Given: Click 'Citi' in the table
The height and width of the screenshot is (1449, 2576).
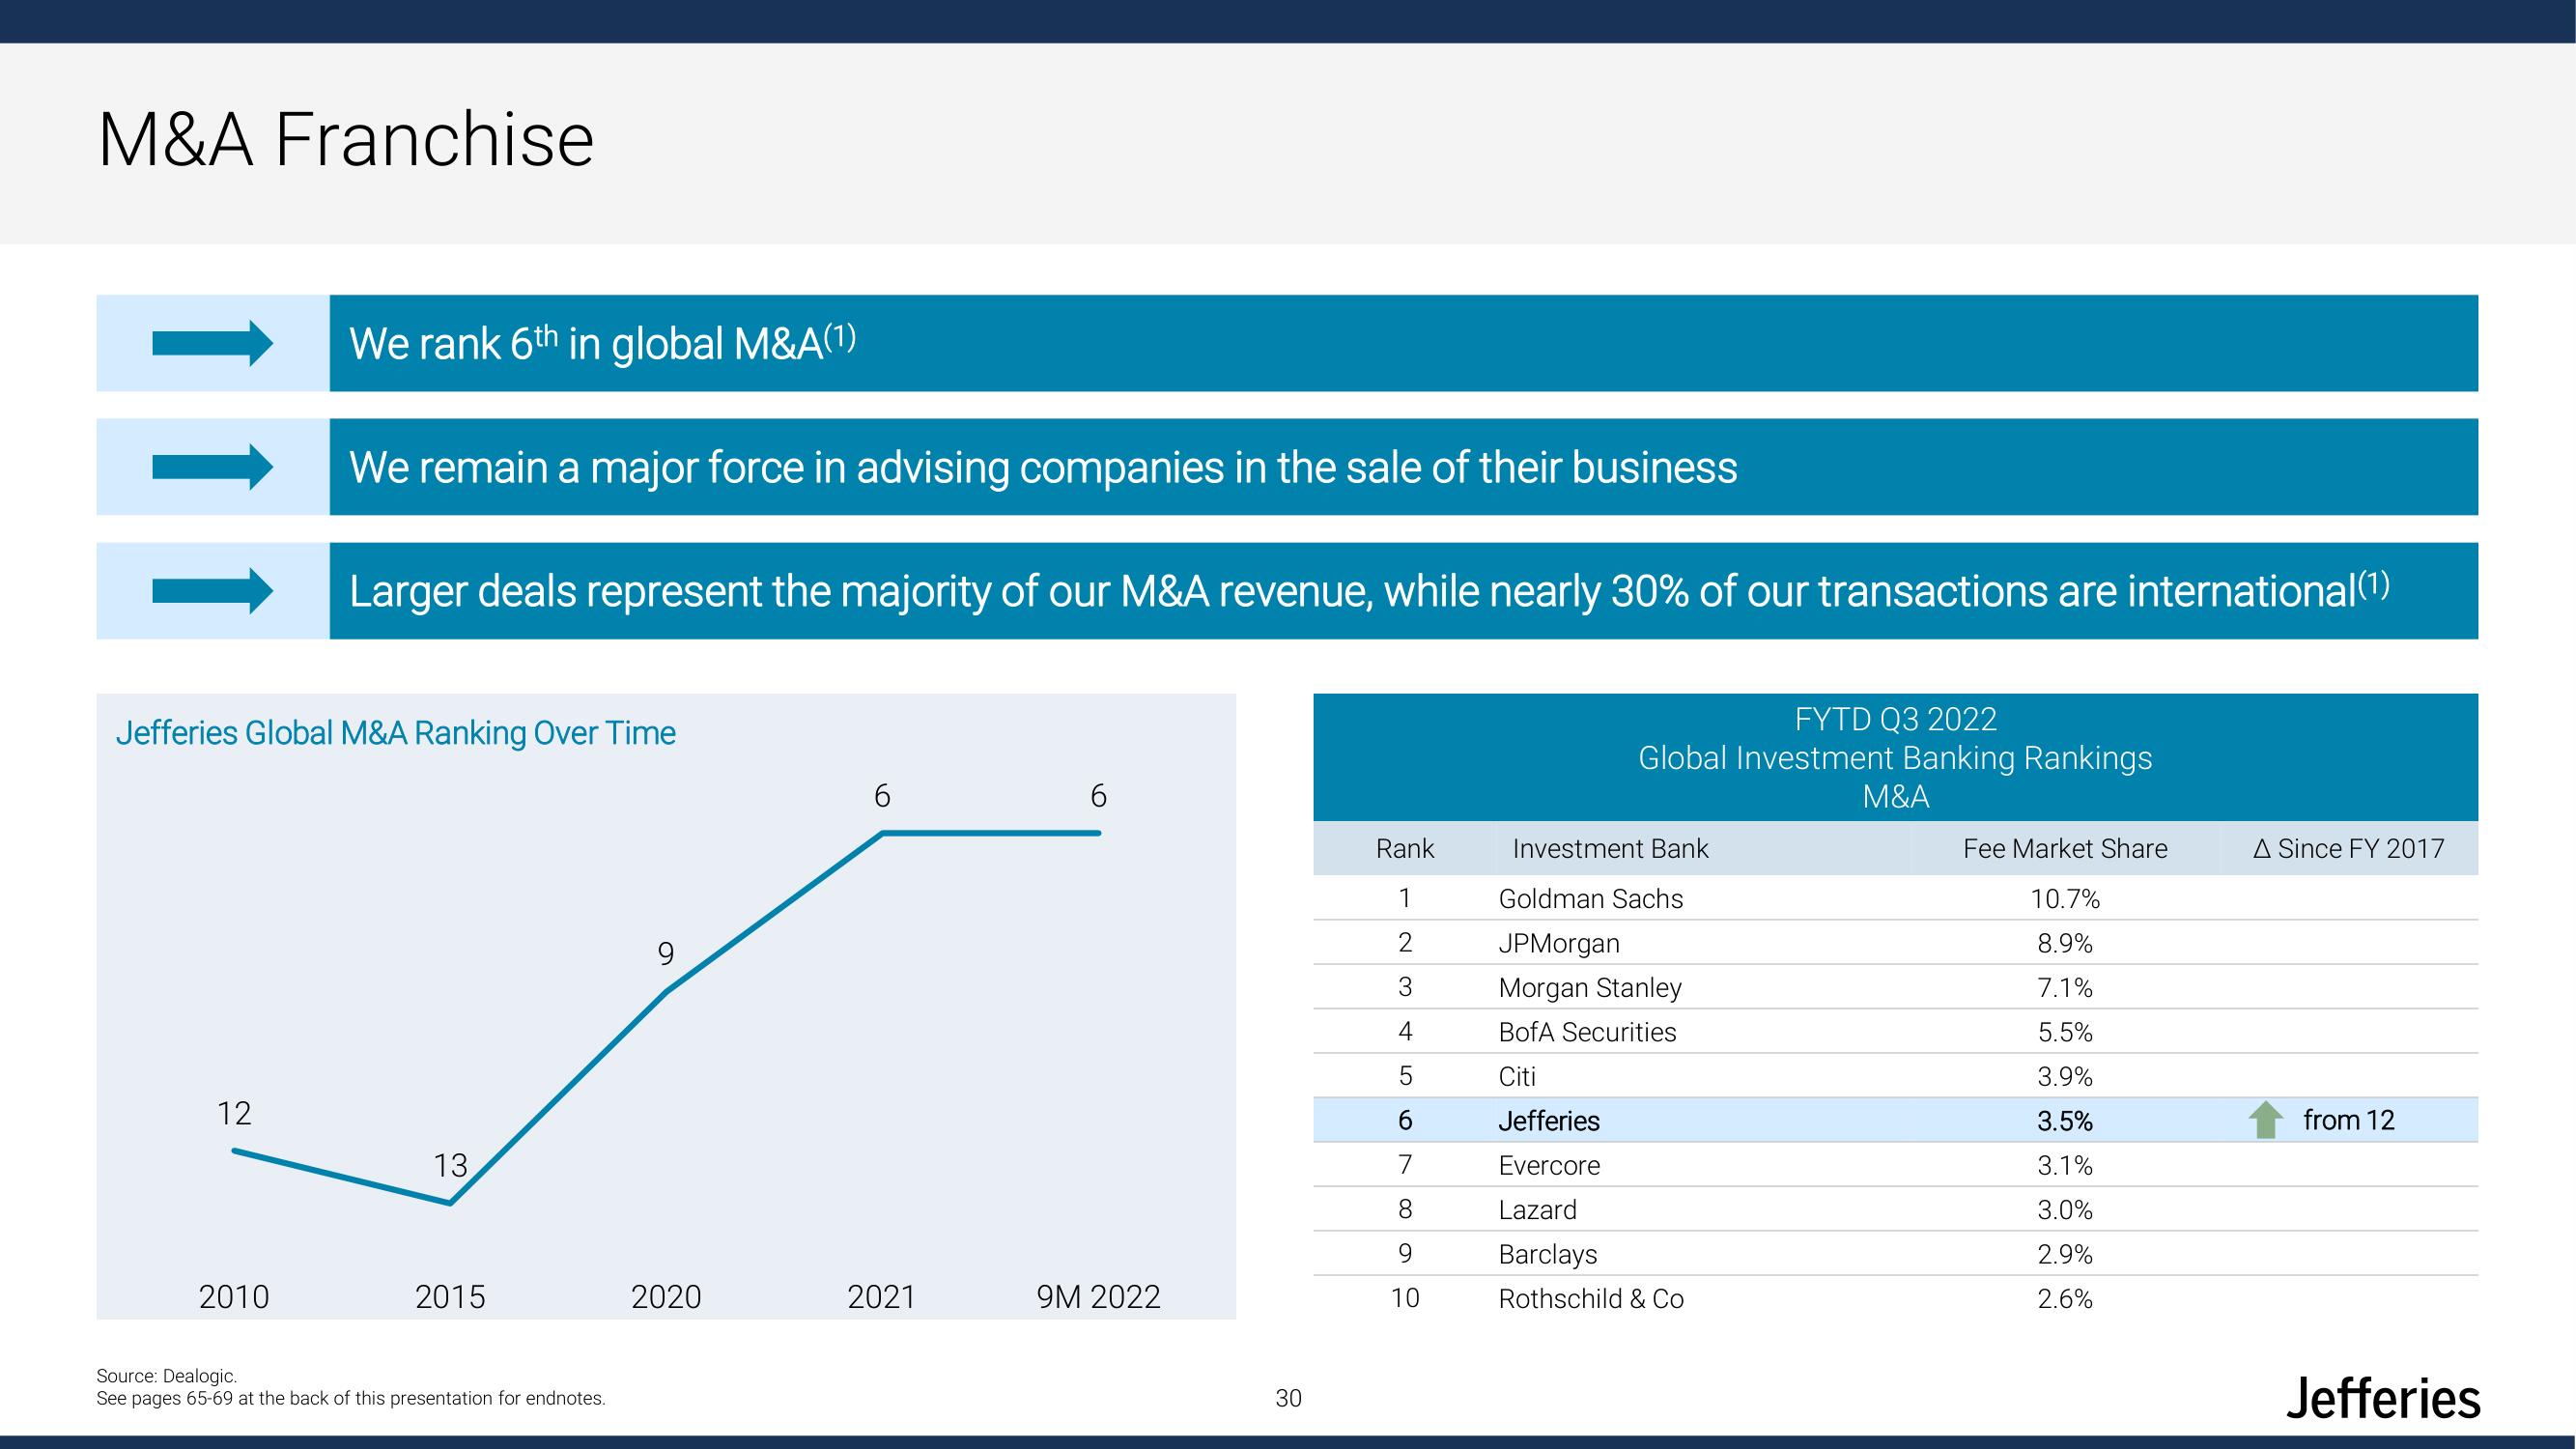Looking at the screenshot, I should [x=1517, y=1077].
